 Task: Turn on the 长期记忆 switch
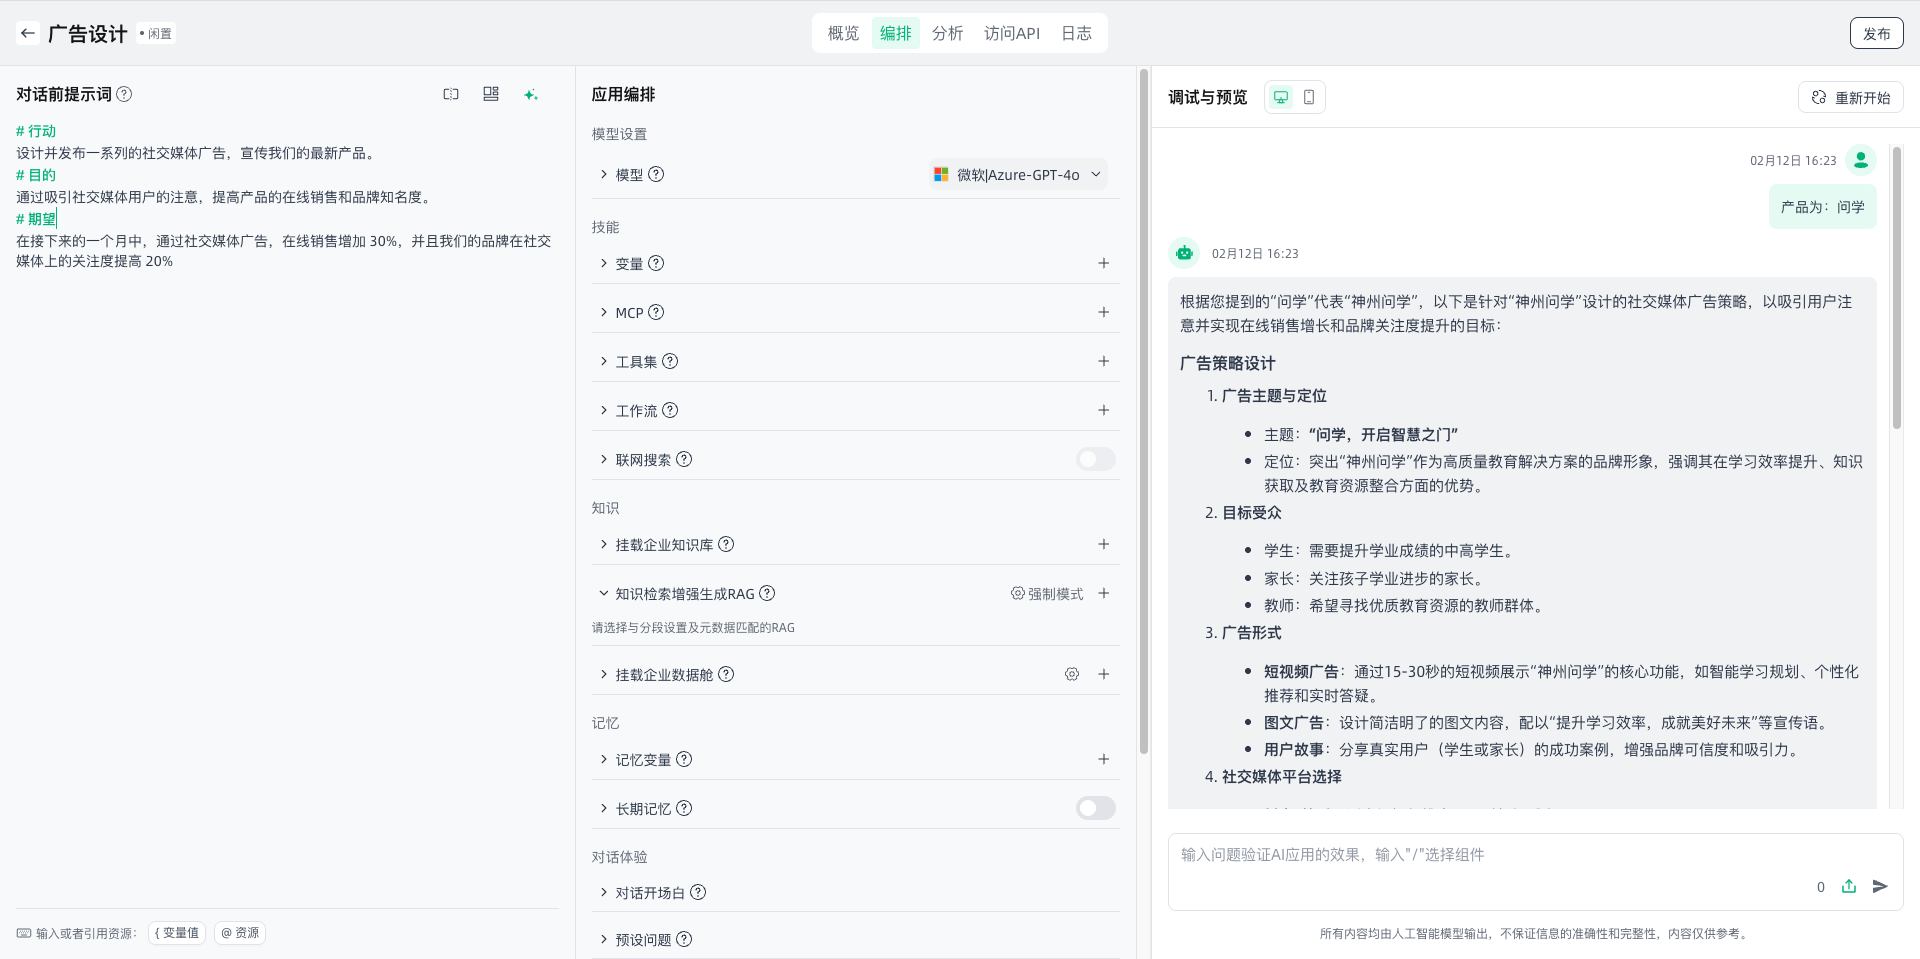1095,808
